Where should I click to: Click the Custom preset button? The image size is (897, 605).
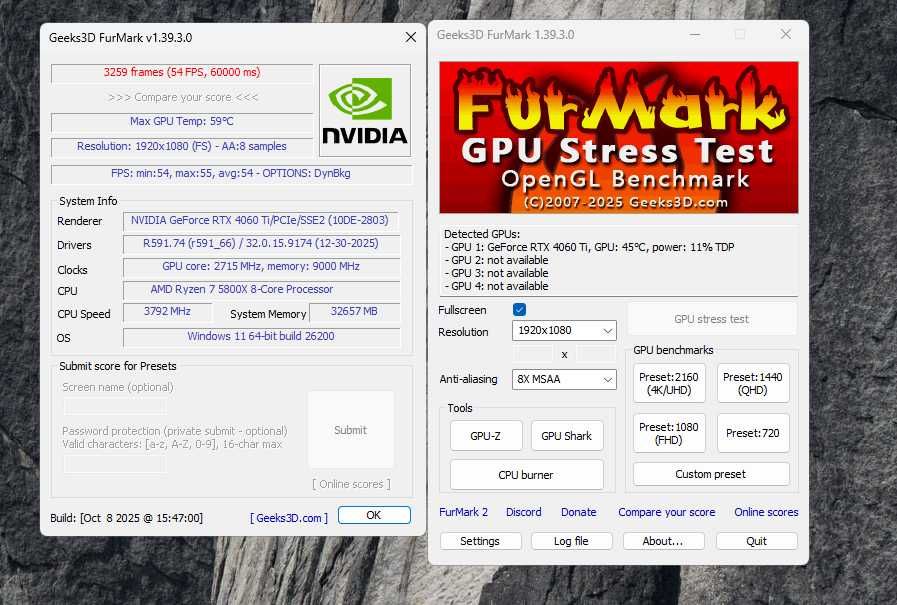coord(711,474)
